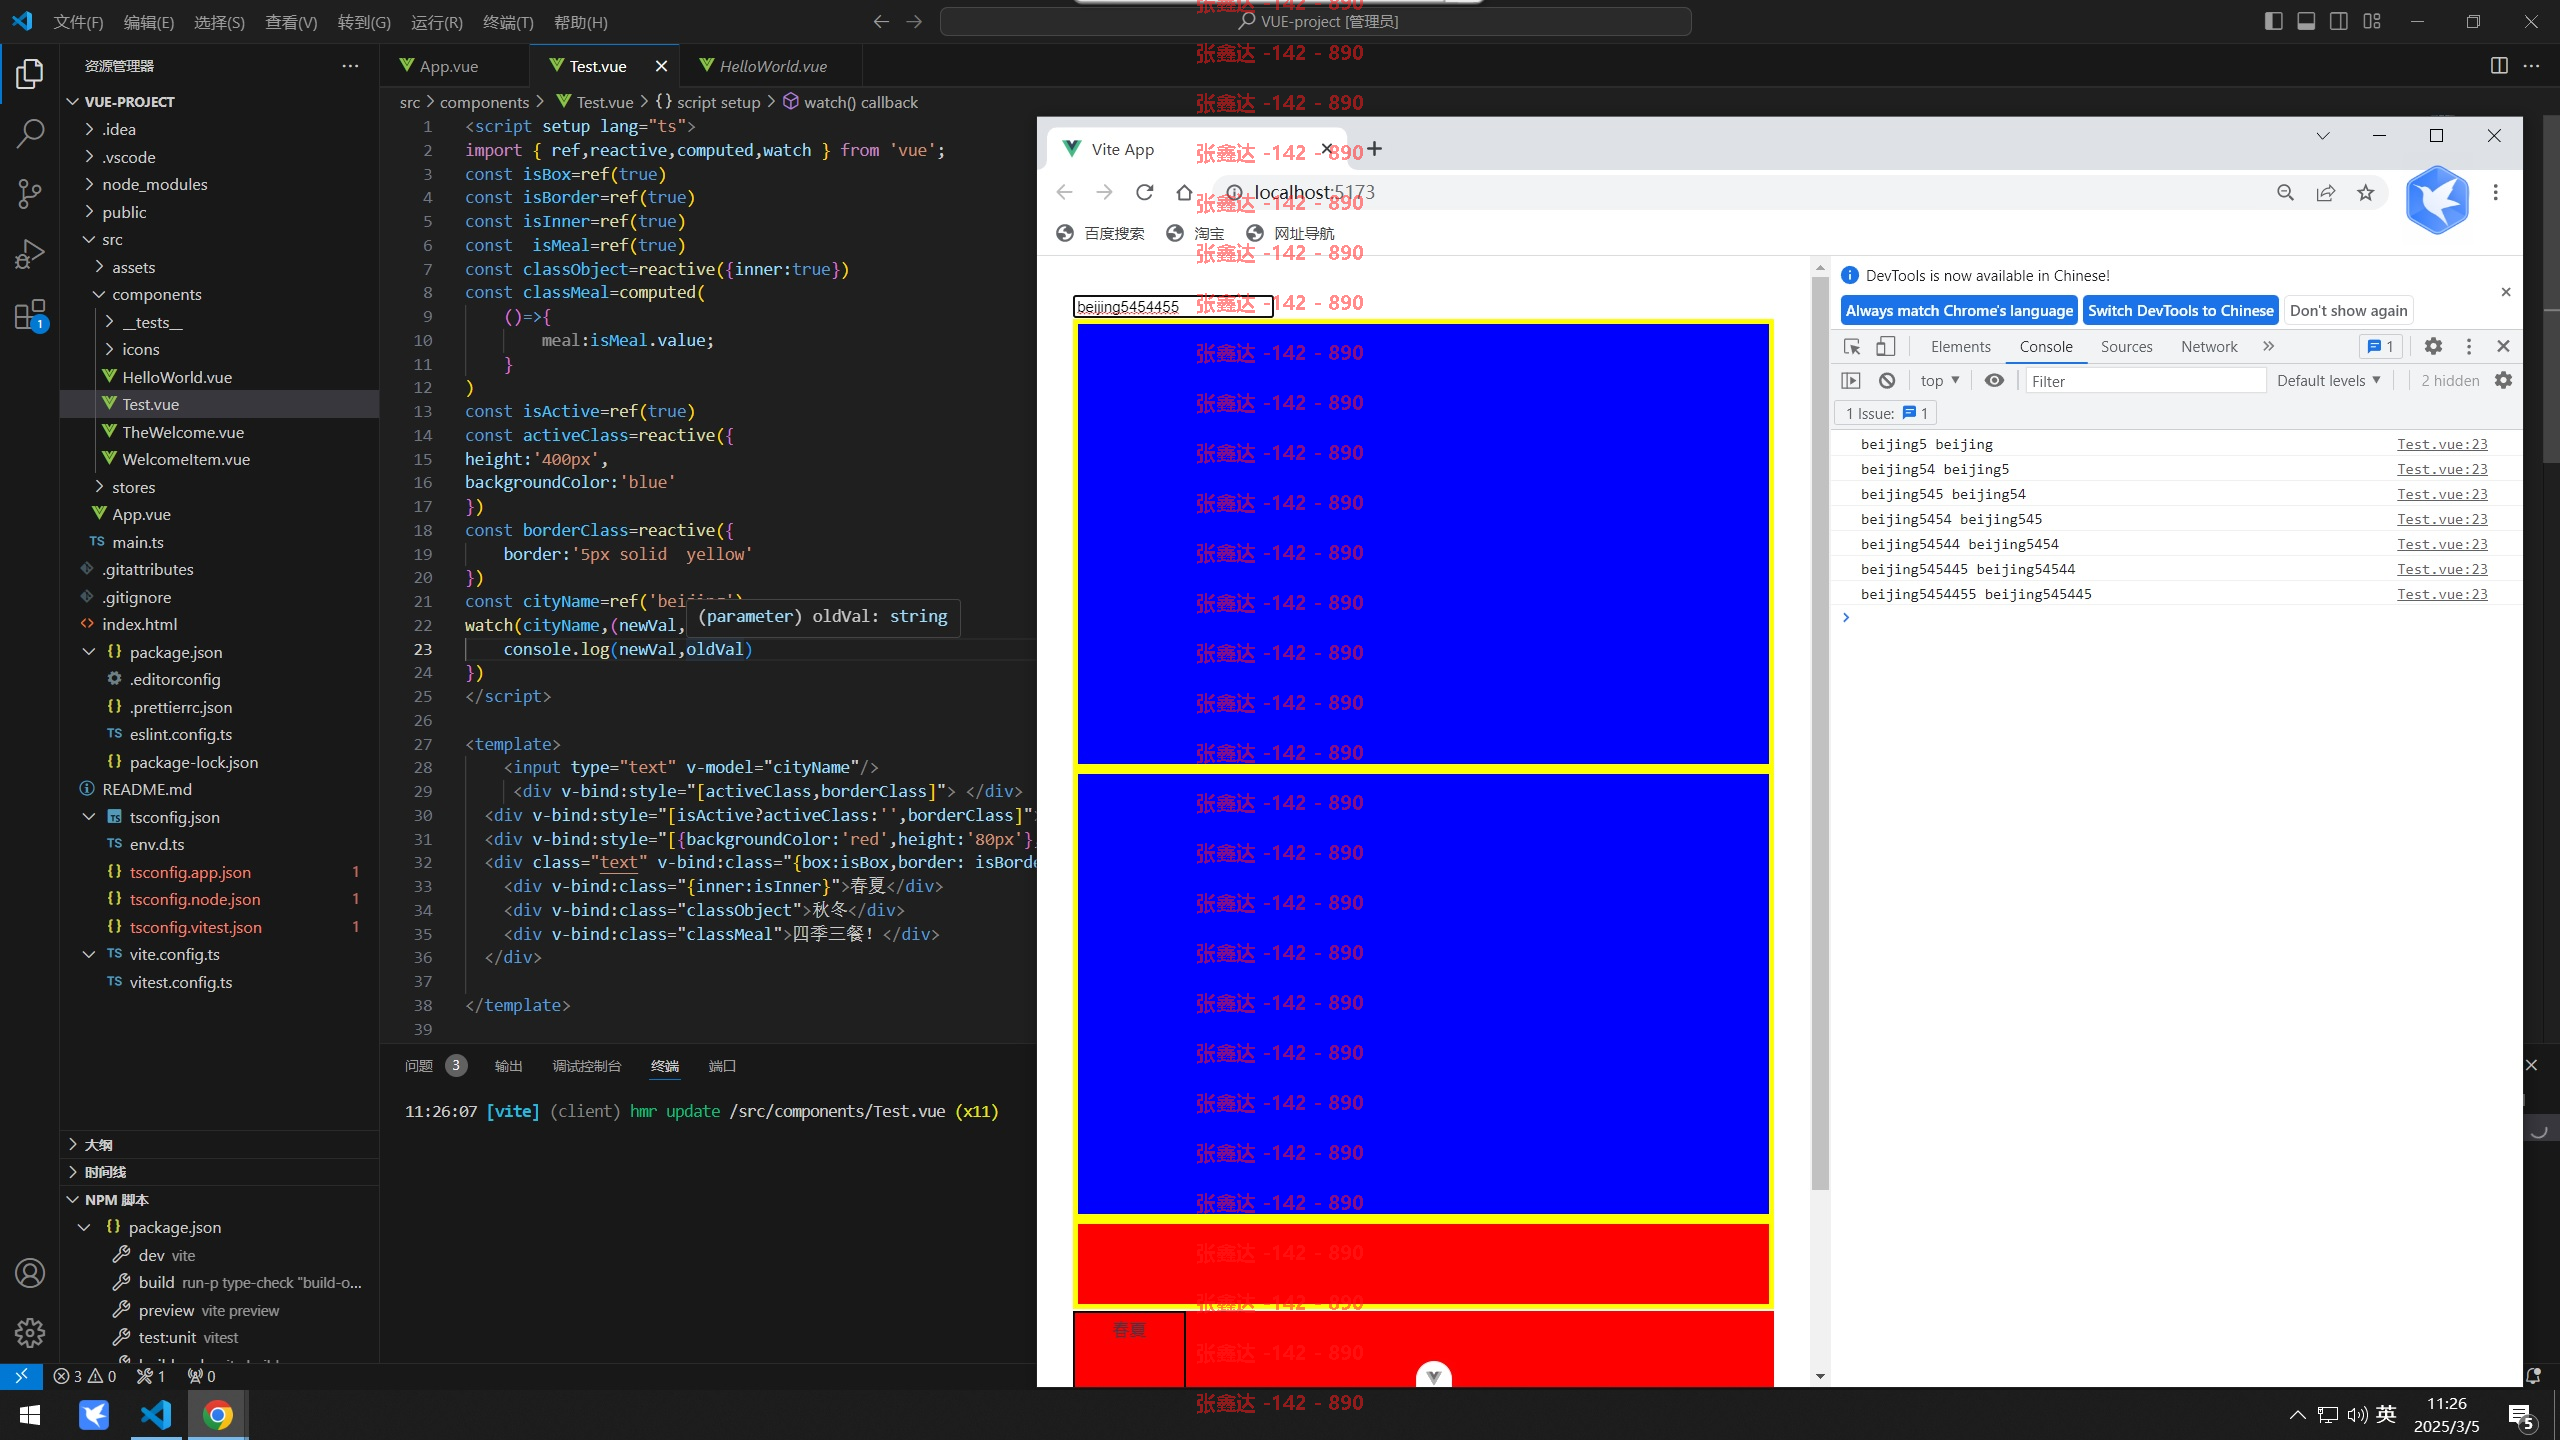Go to Chrome home page icon
Viewport: 2560px width, 1440px height.
(1184, 192)
